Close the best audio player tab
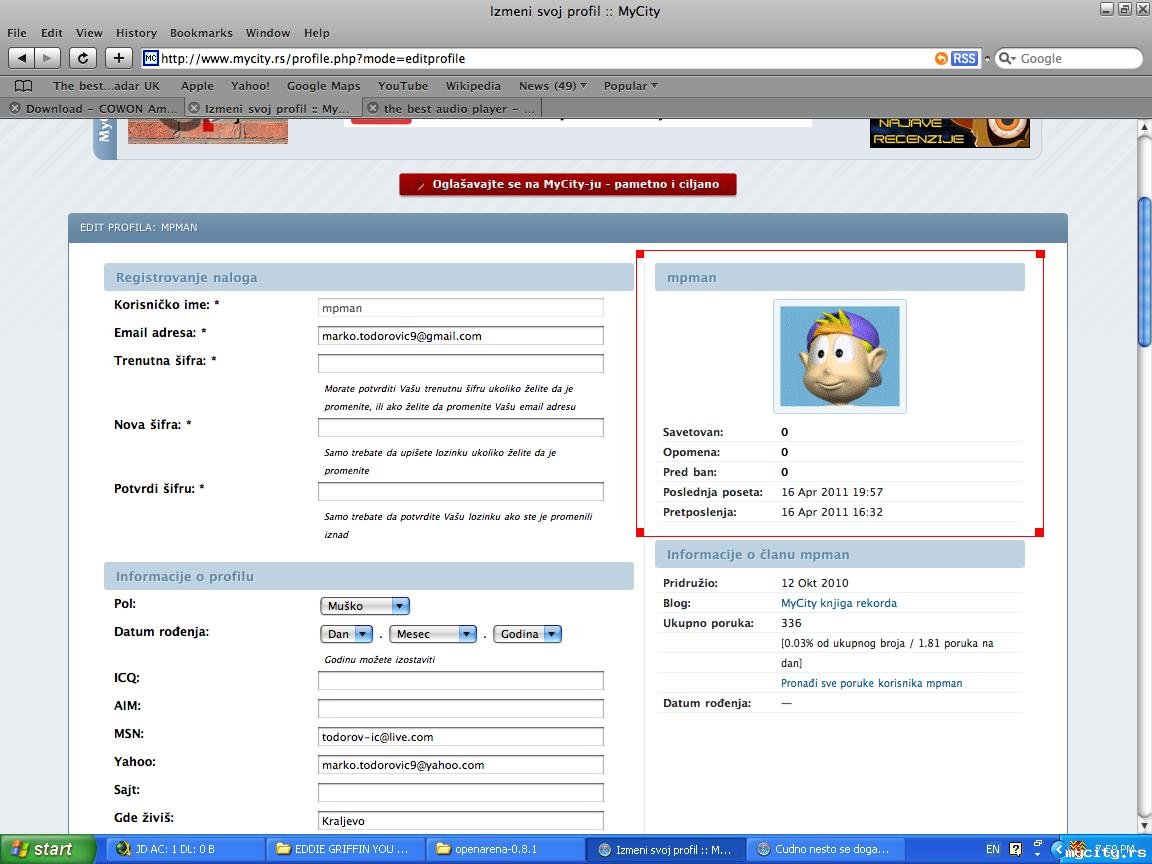The height and width of the screenshot is (864, 1152). (x=372, y=108)
